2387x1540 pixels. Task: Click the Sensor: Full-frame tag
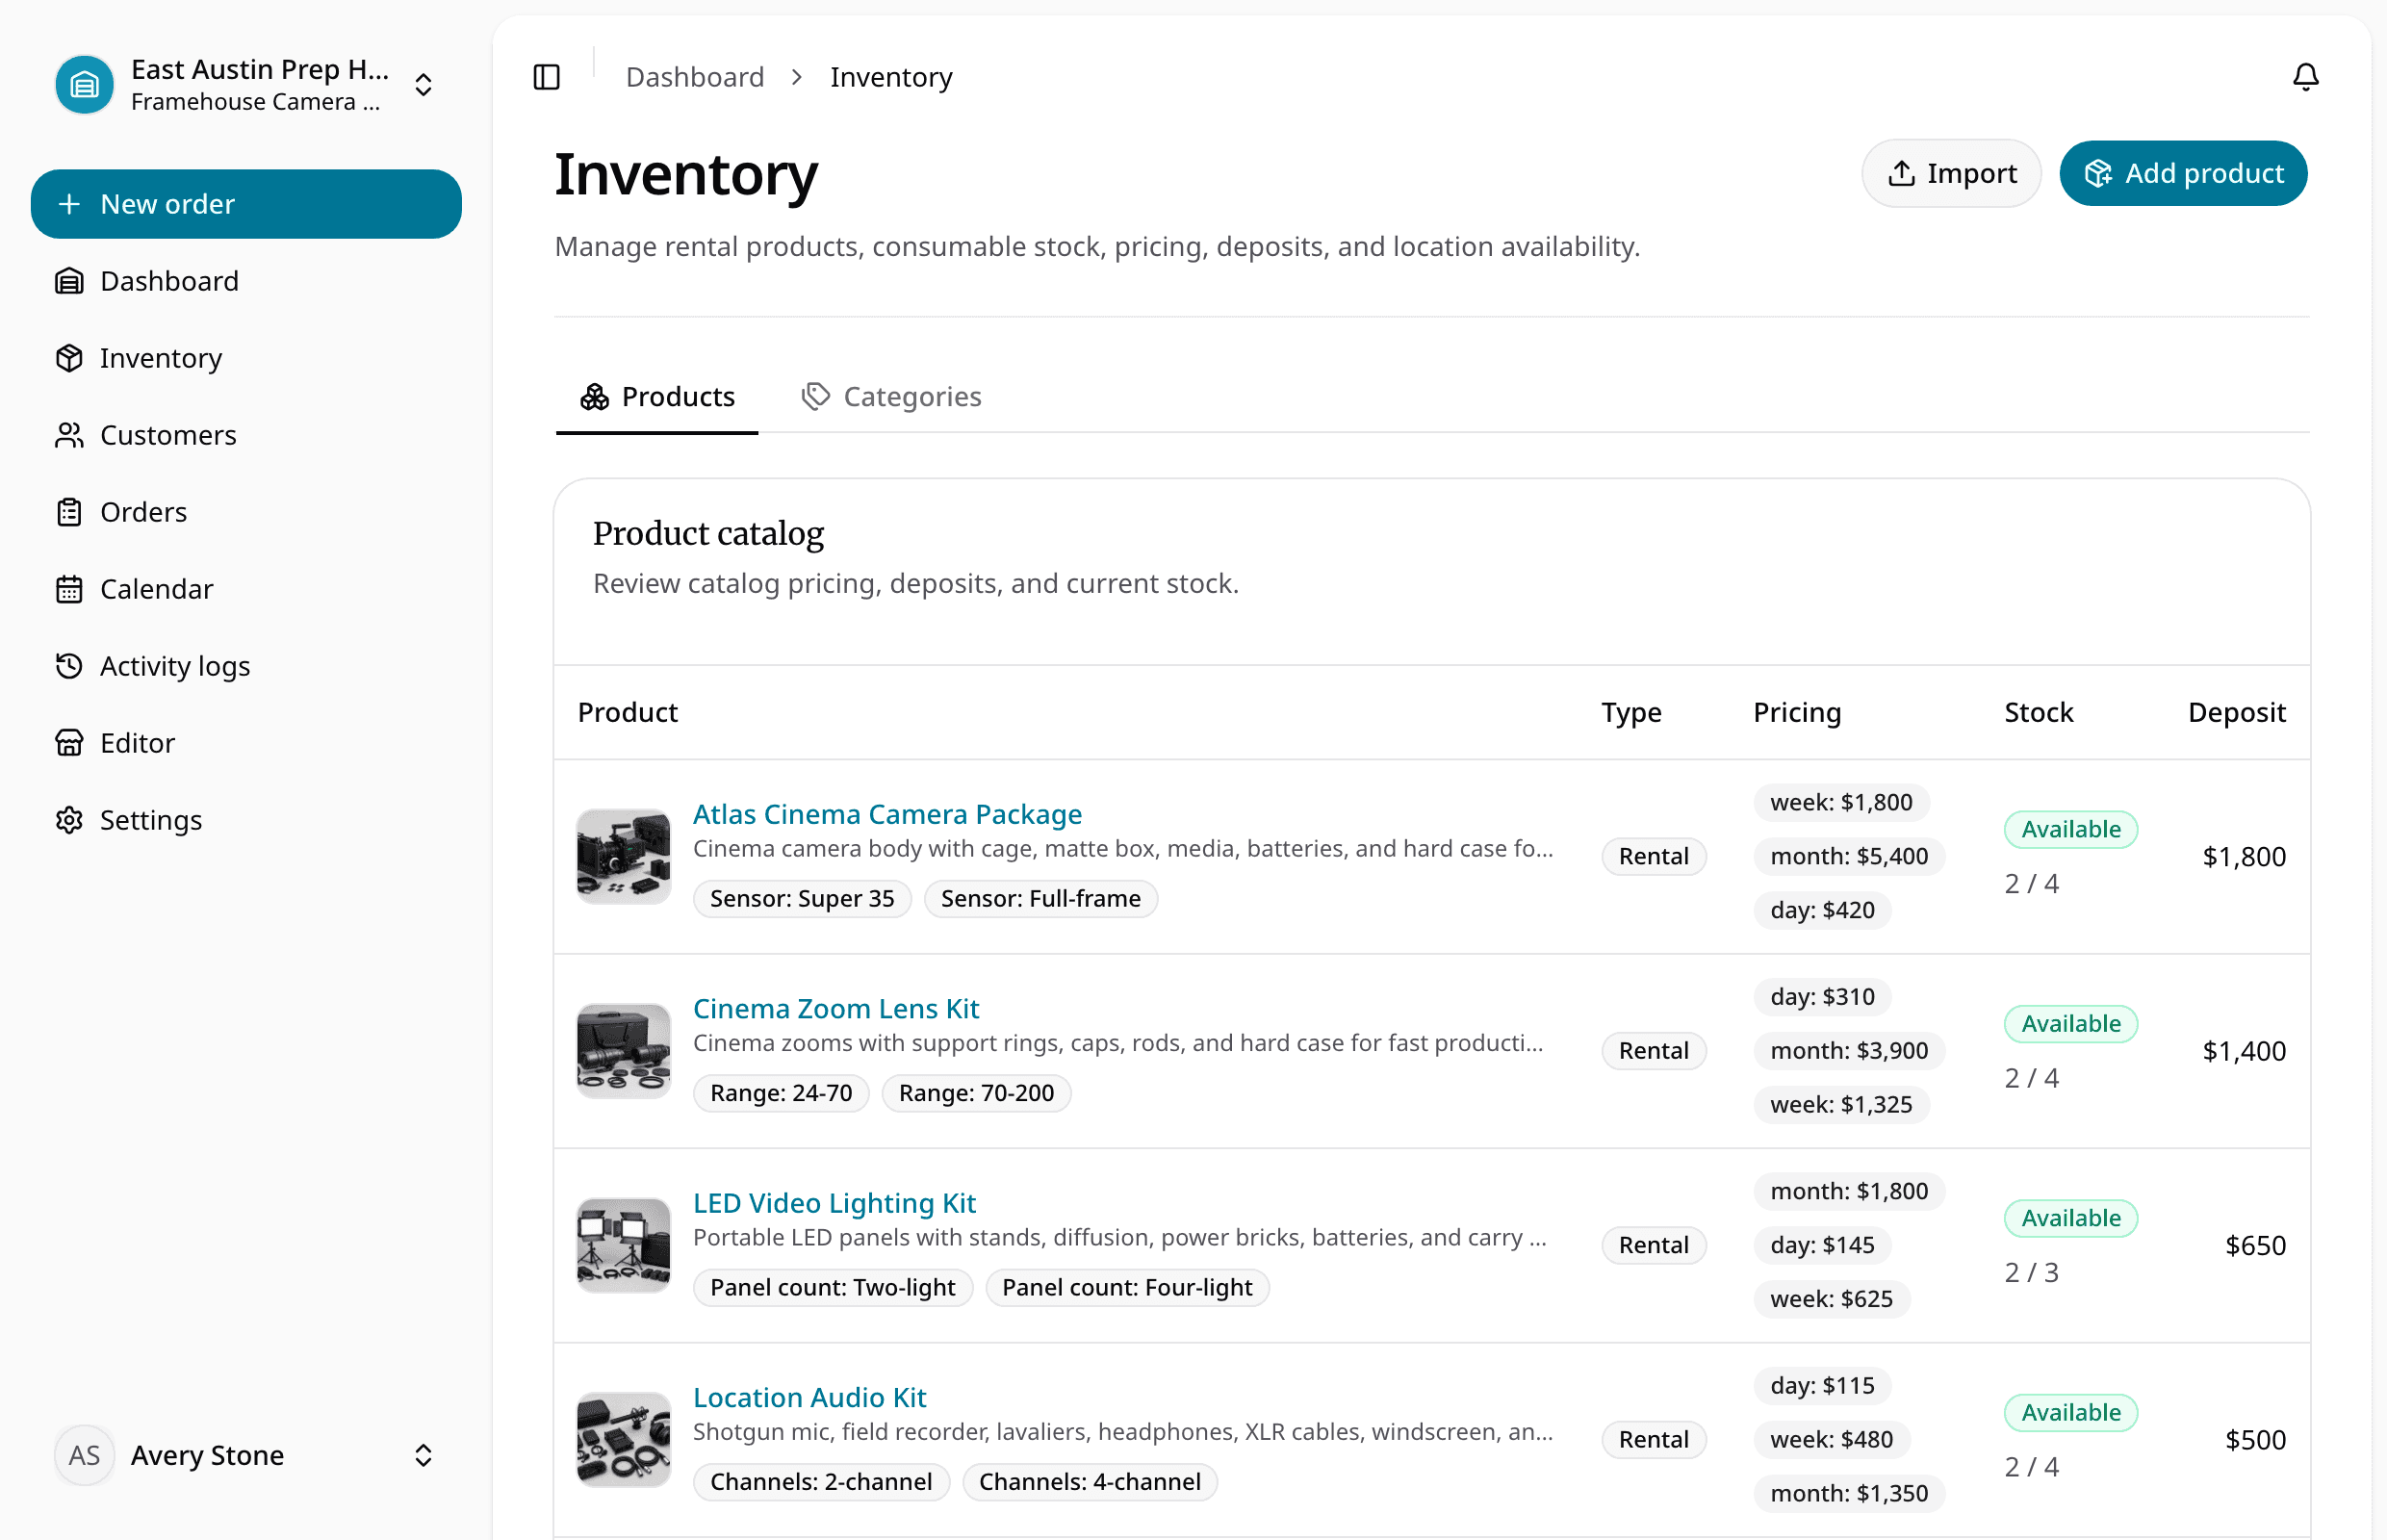tap(1040, 898)
